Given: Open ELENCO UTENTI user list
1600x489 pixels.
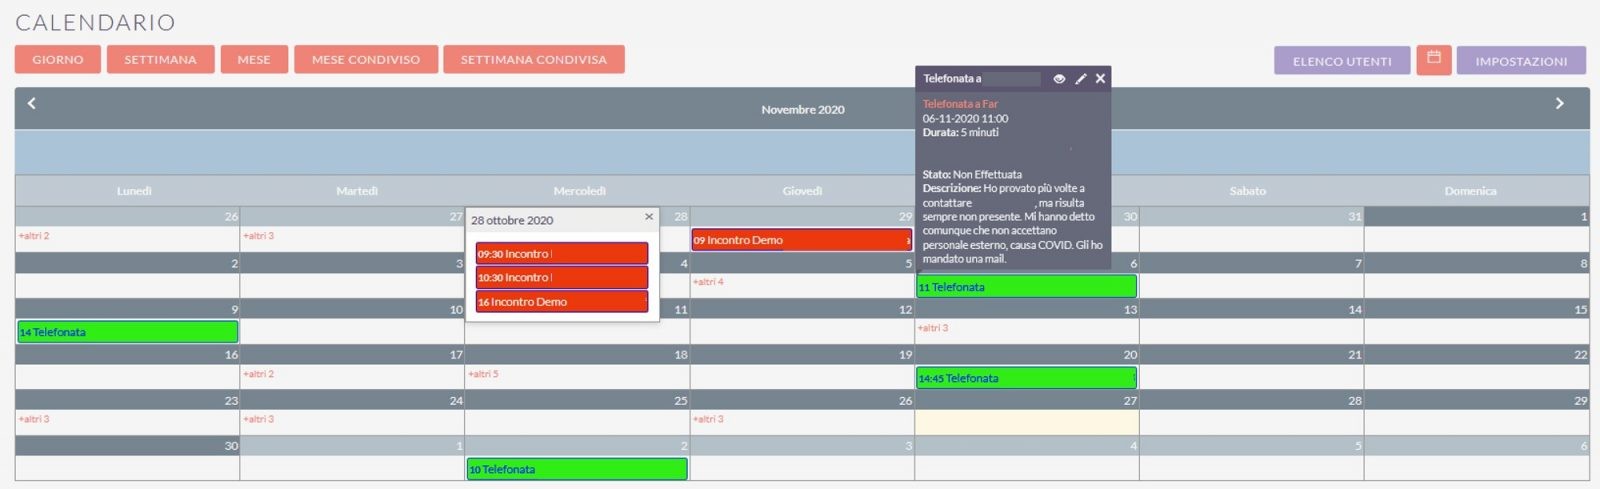Looking at the screenshot, I should pos(1342,61).
